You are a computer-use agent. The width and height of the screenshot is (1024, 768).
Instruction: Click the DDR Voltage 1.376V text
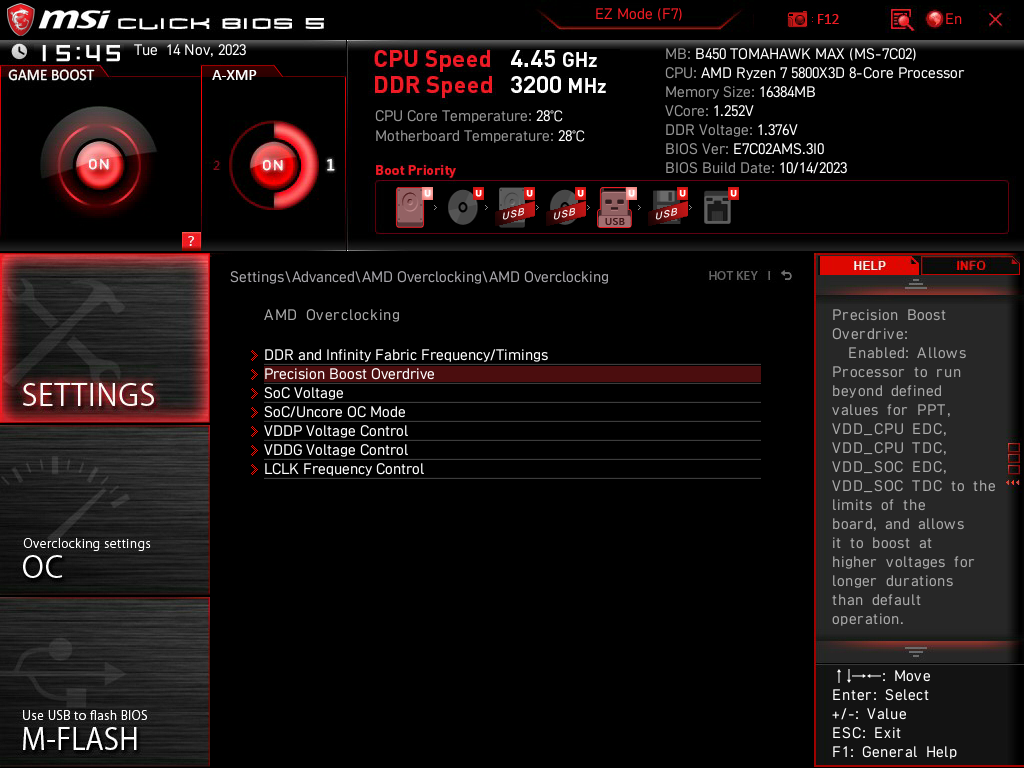pyautogui.click(x=731, y=130)
